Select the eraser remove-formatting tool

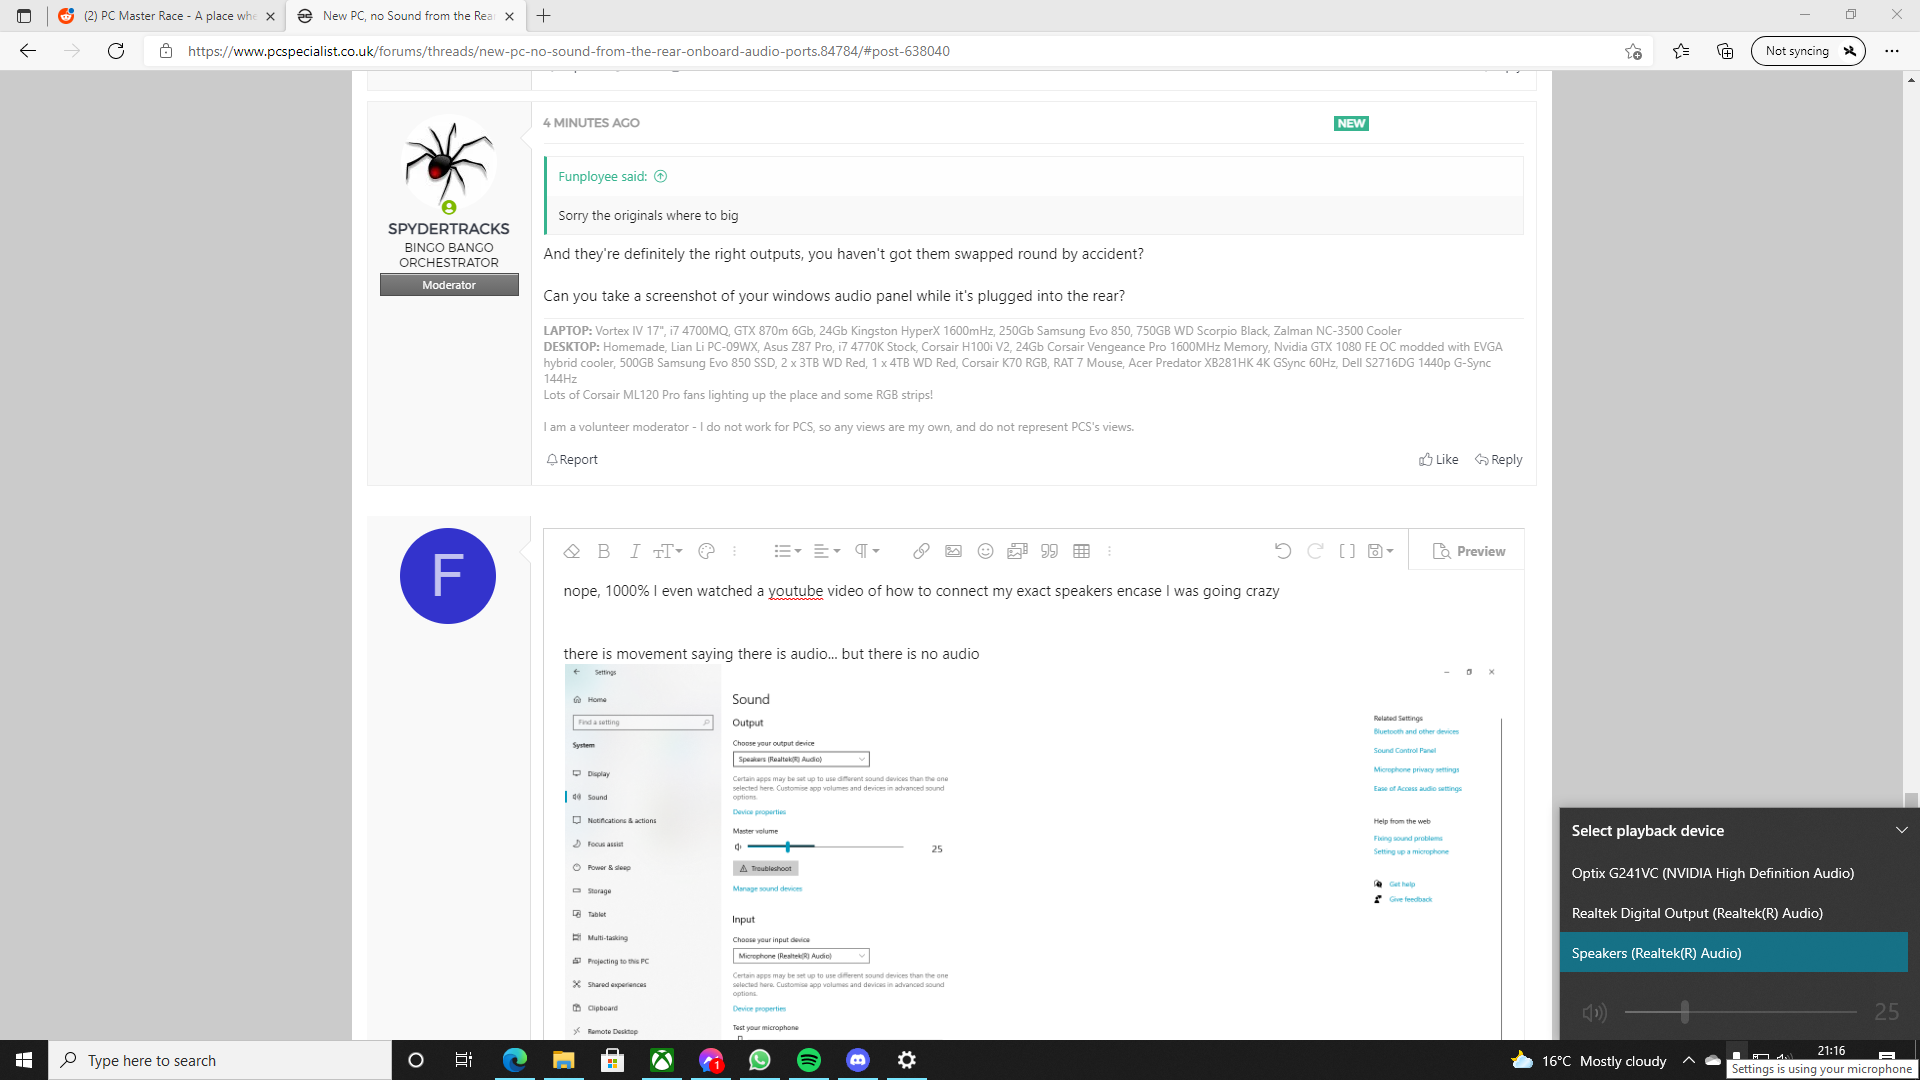click(571, 551)
